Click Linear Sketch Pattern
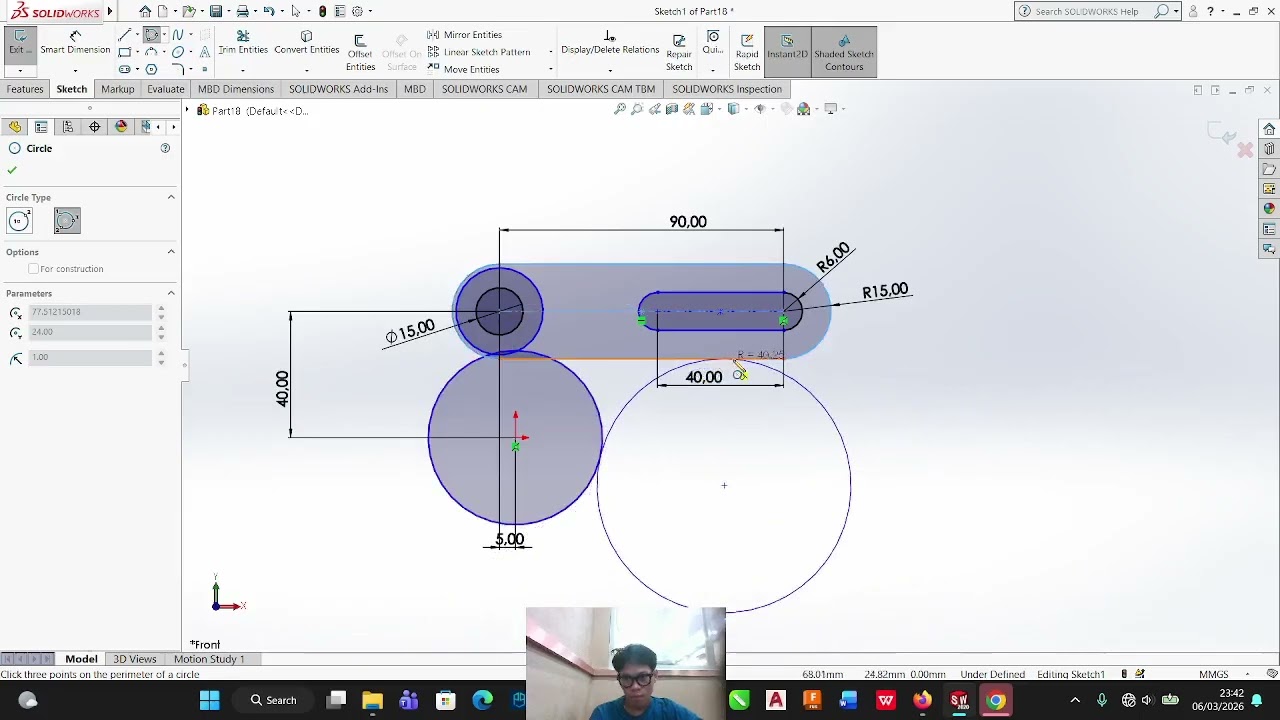The height and width of the screenshot is (720, 1280). [x=479, y=52]
